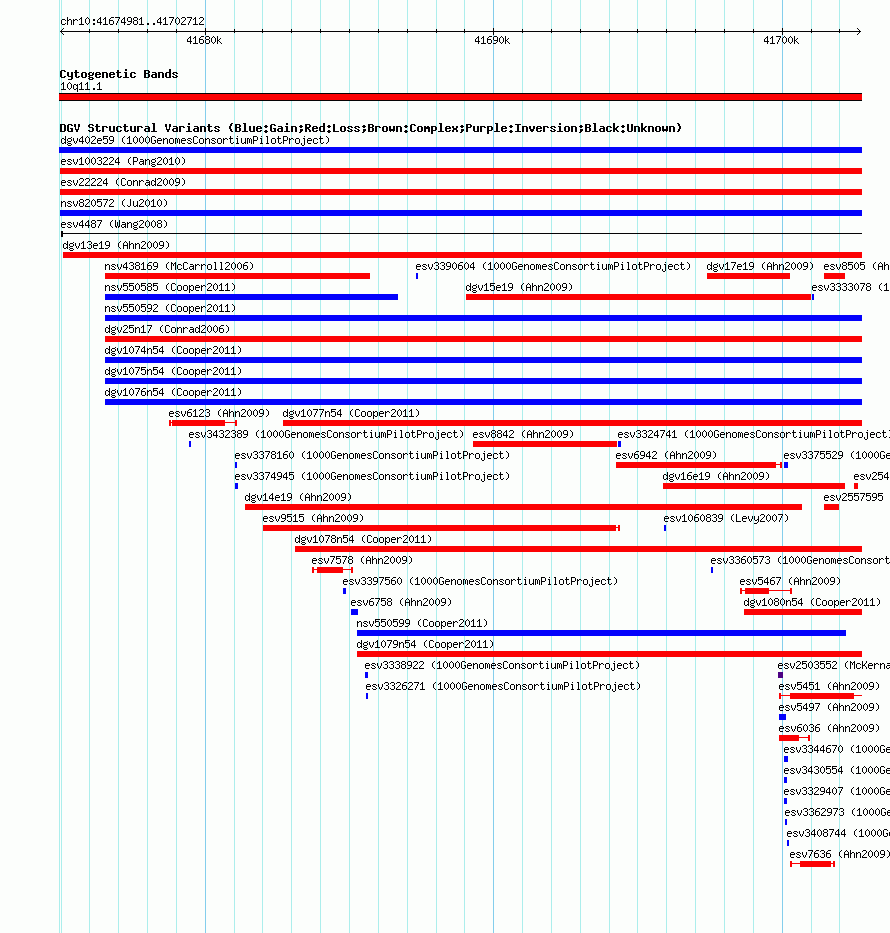Open esv3374945 variant label
This screenshot has height=933, width=890.
pos(372,476)
